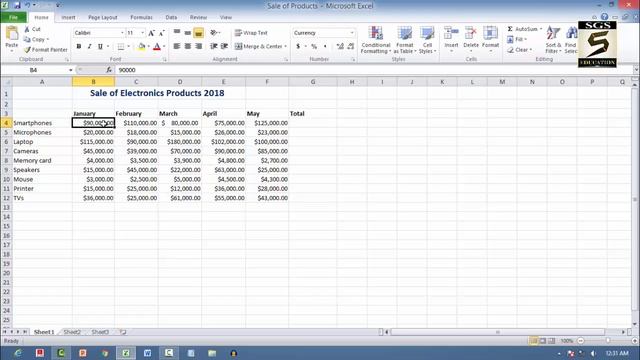Click the Decrease Indent icon
The height and width of the screenshot is (360, 640).
pos(213,46)
